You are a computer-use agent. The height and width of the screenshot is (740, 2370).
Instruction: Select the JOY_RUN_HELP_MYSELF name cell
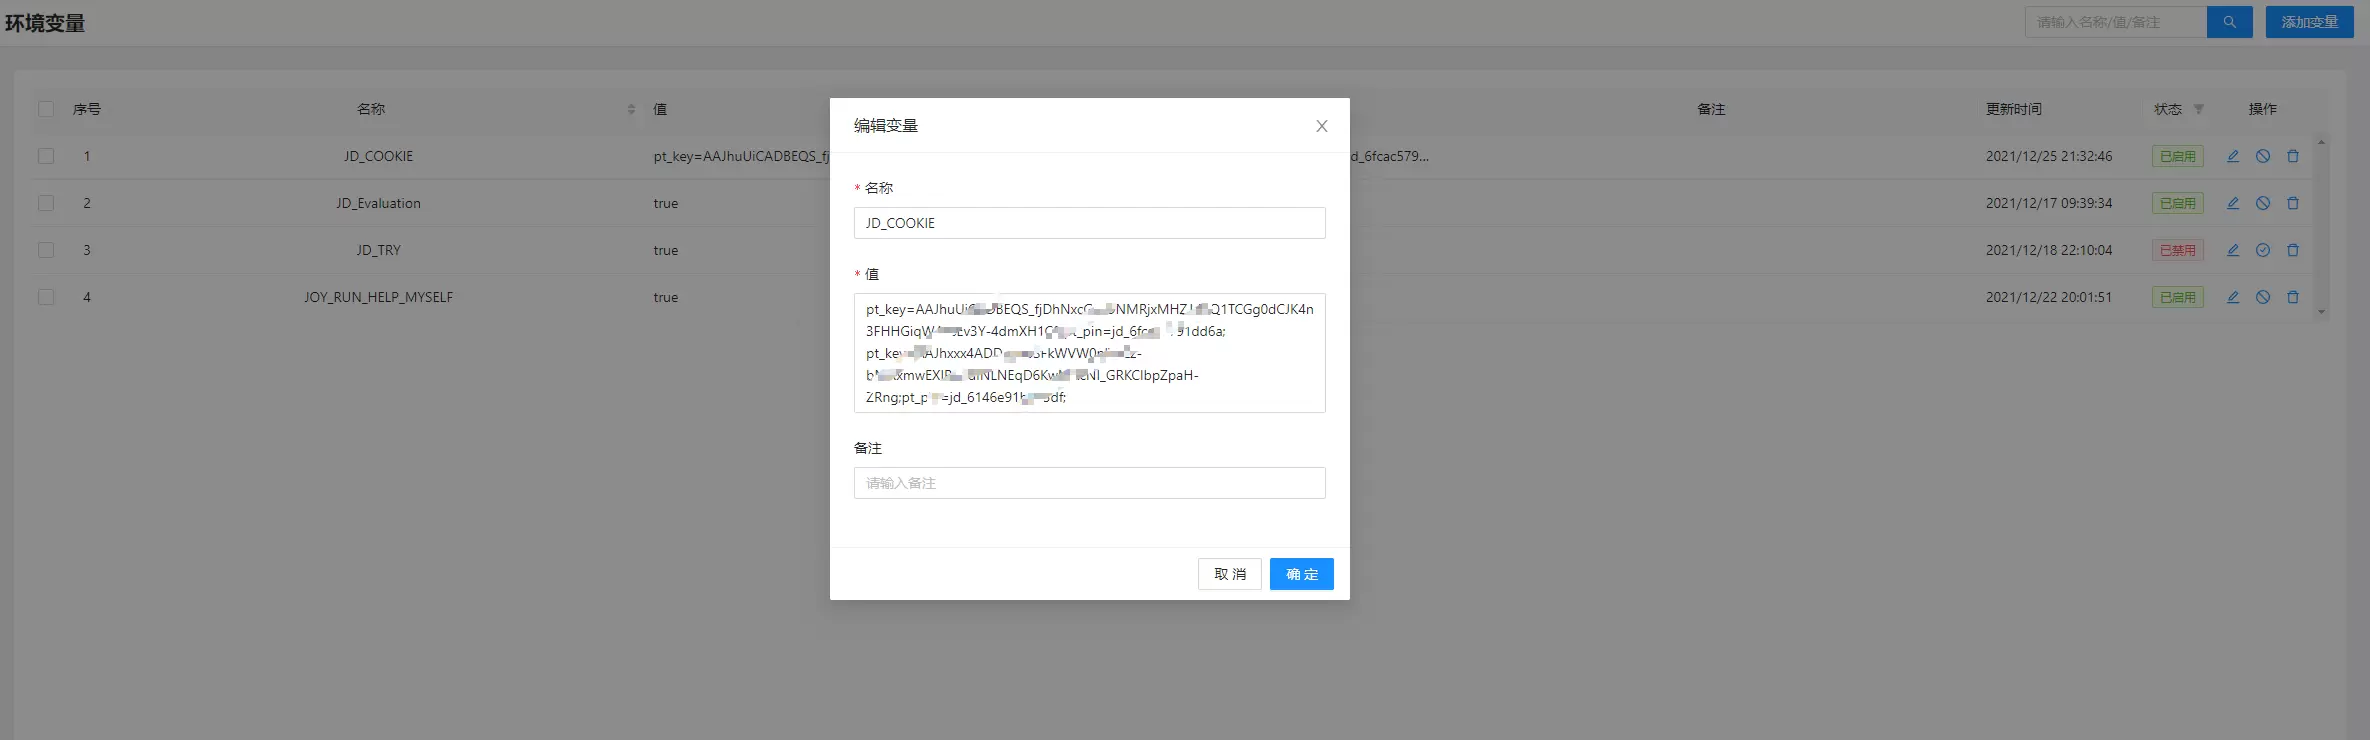[378, 297]
